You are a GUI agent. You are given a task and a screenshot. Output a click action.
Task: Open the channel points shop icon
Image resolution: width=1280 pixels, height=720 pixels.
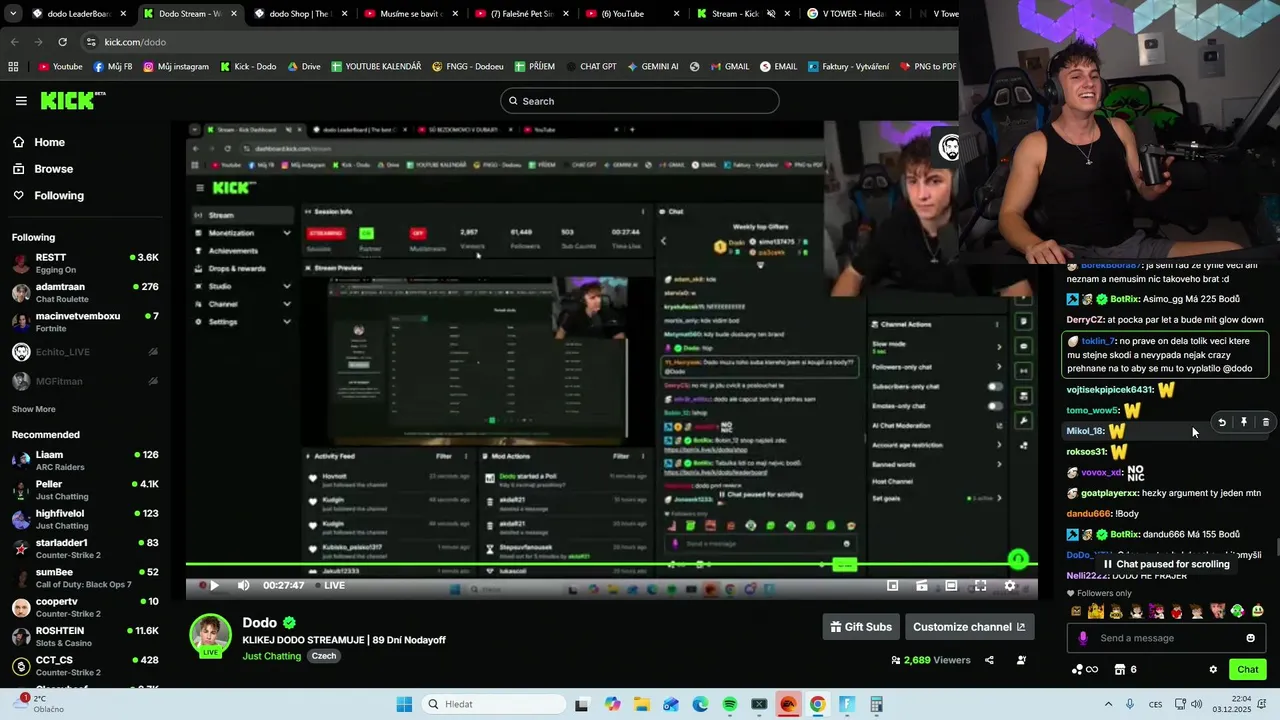tap(1120, 669)
